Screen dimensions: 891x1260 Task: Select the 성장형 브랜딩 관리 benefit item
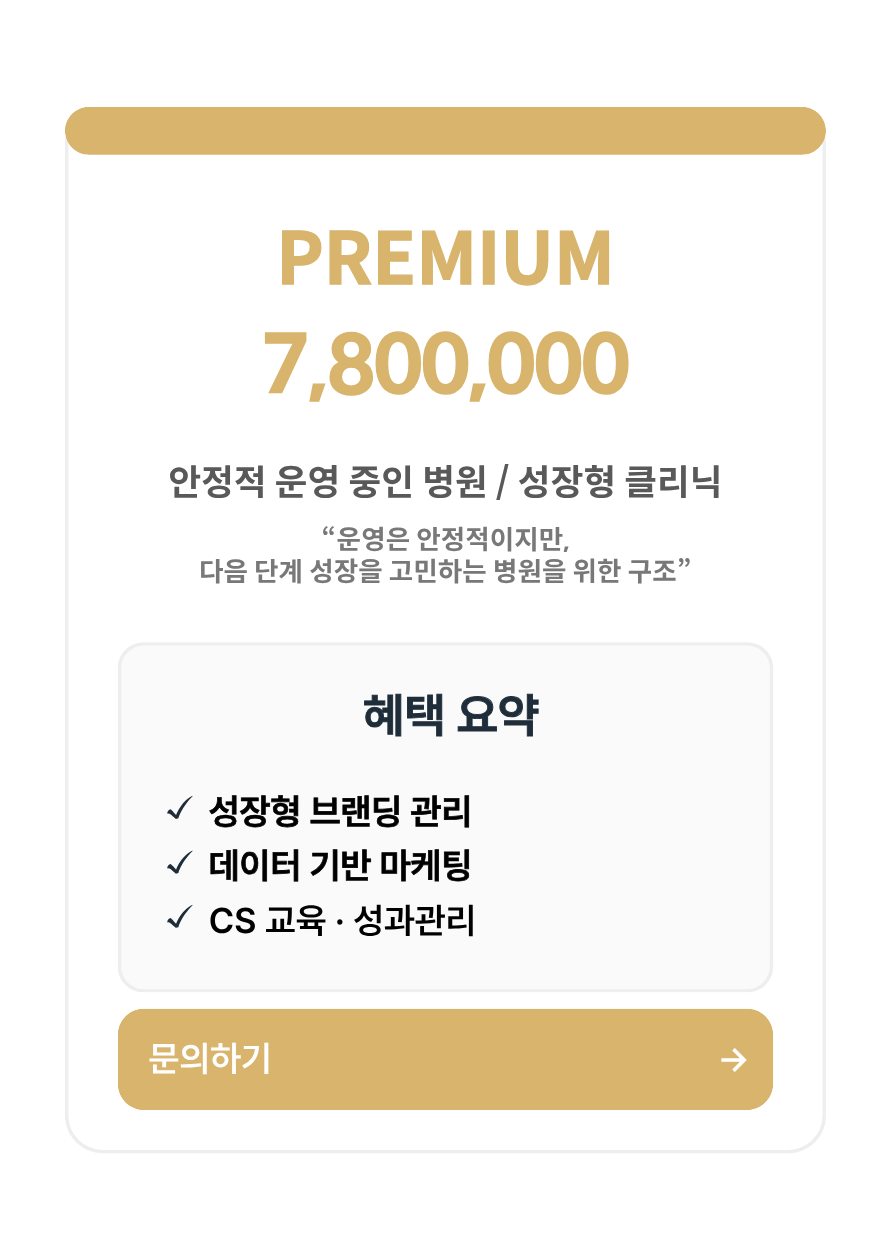[x=340, y=810]
